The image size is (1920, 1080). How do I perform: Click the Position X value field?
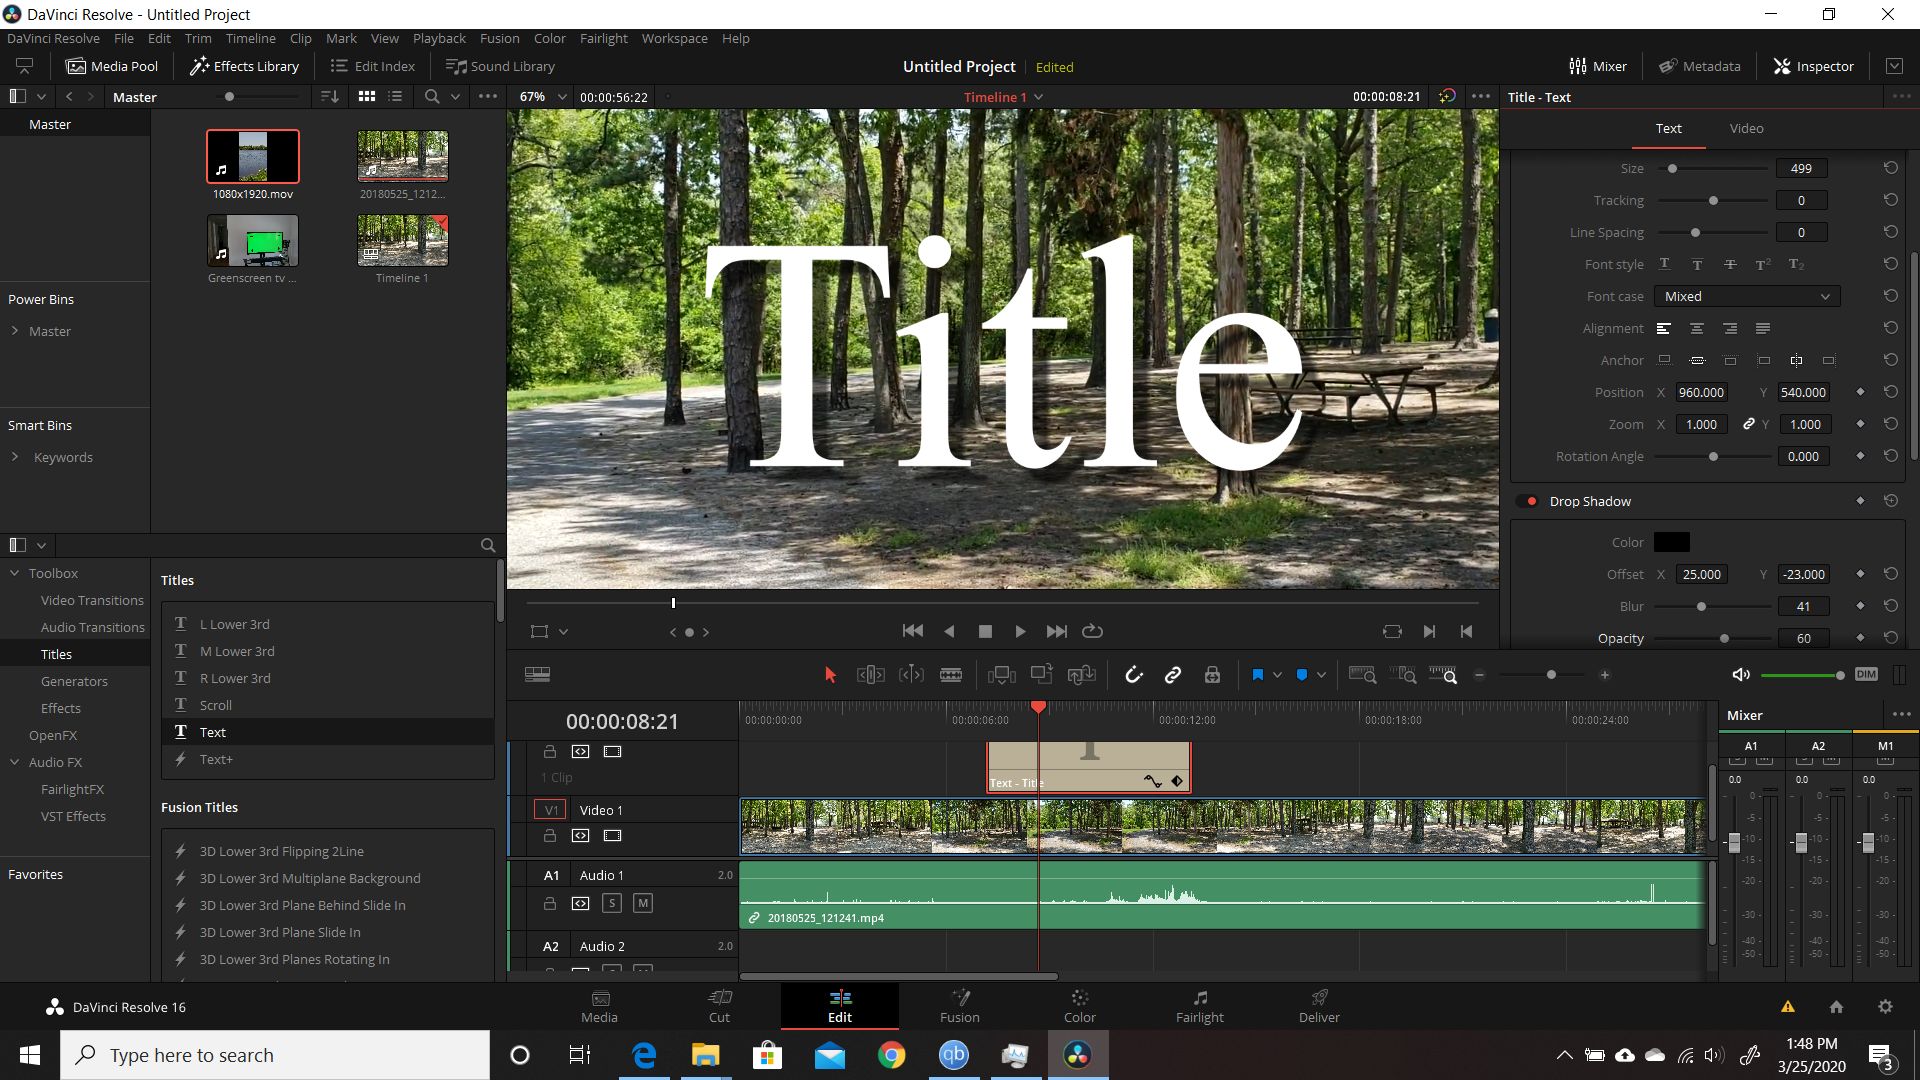(x=1701, y=392)
